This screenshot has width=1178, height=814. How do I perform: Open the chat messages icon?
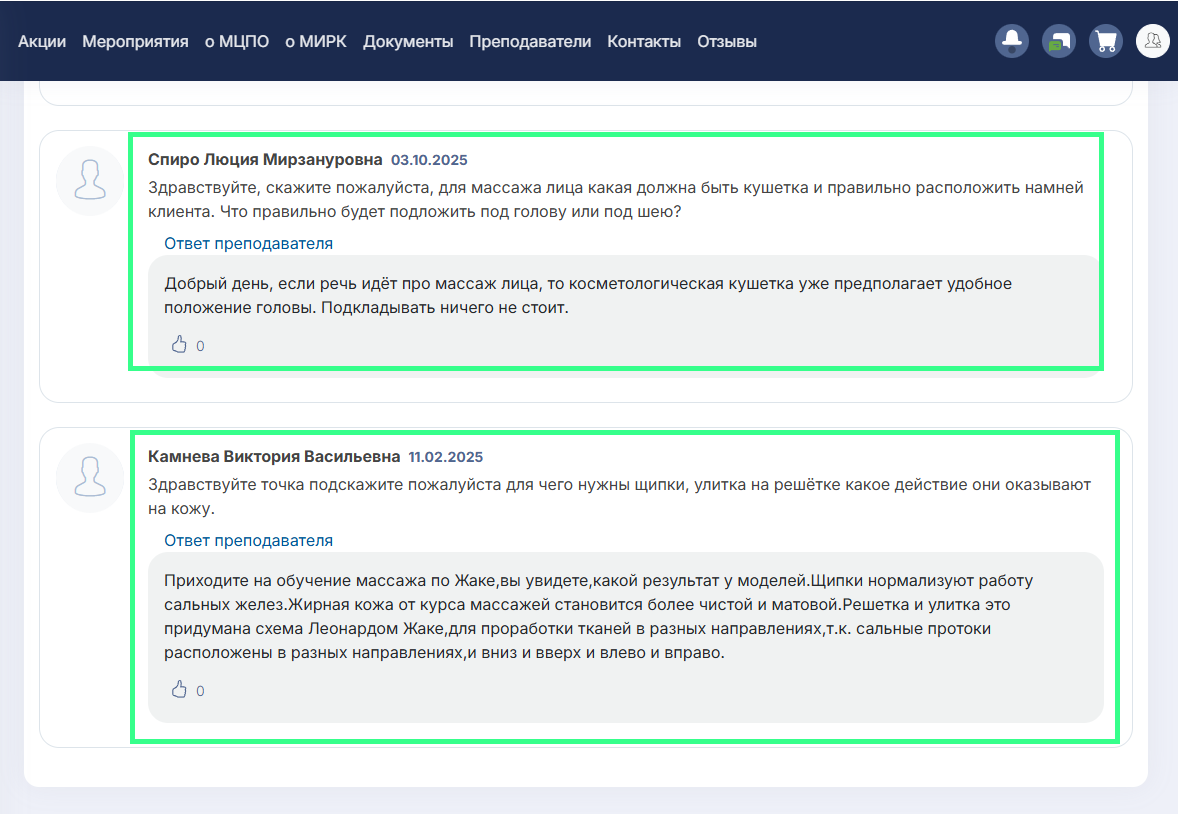click(x=1059, y=41)
